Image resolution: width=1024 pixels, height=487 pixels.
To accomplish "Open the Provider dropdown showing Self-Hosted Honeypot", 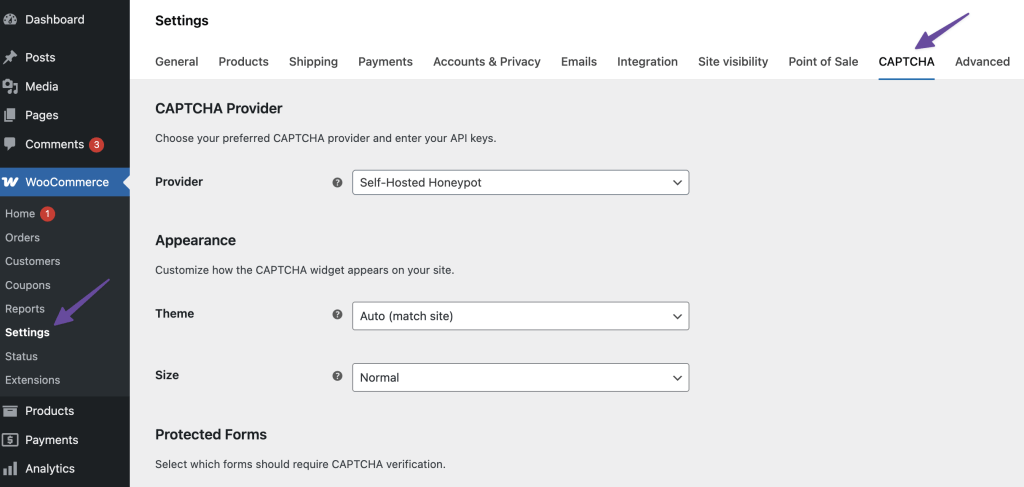I will pyautogui.click(x=520, y=183).
